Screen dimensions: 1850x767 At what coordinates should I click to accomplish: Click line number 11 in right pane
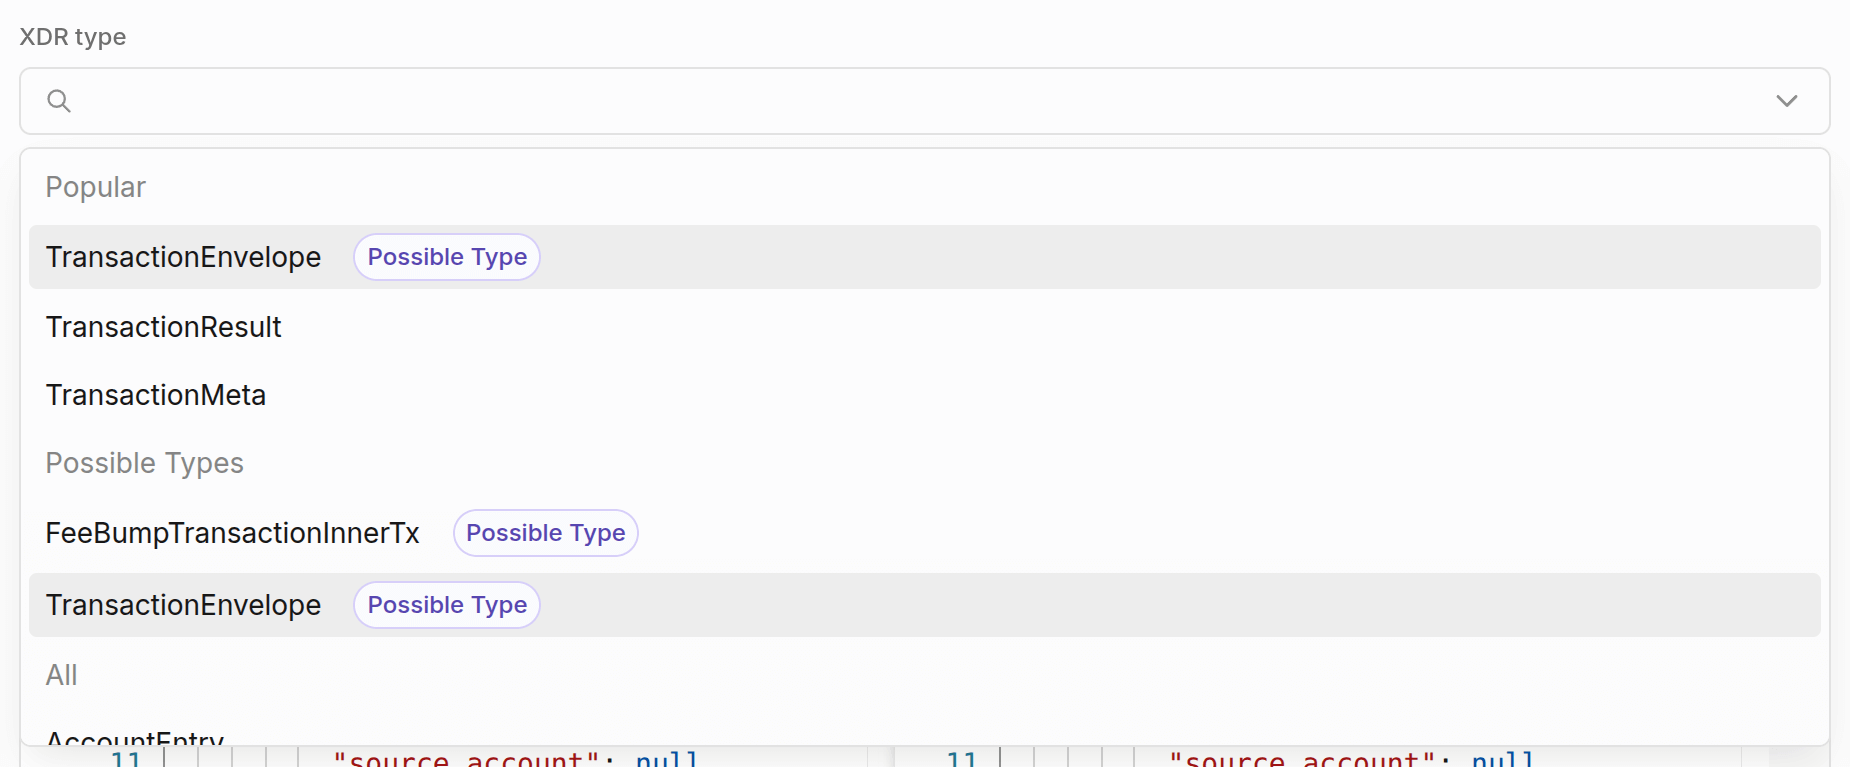[x=961, y=758]
